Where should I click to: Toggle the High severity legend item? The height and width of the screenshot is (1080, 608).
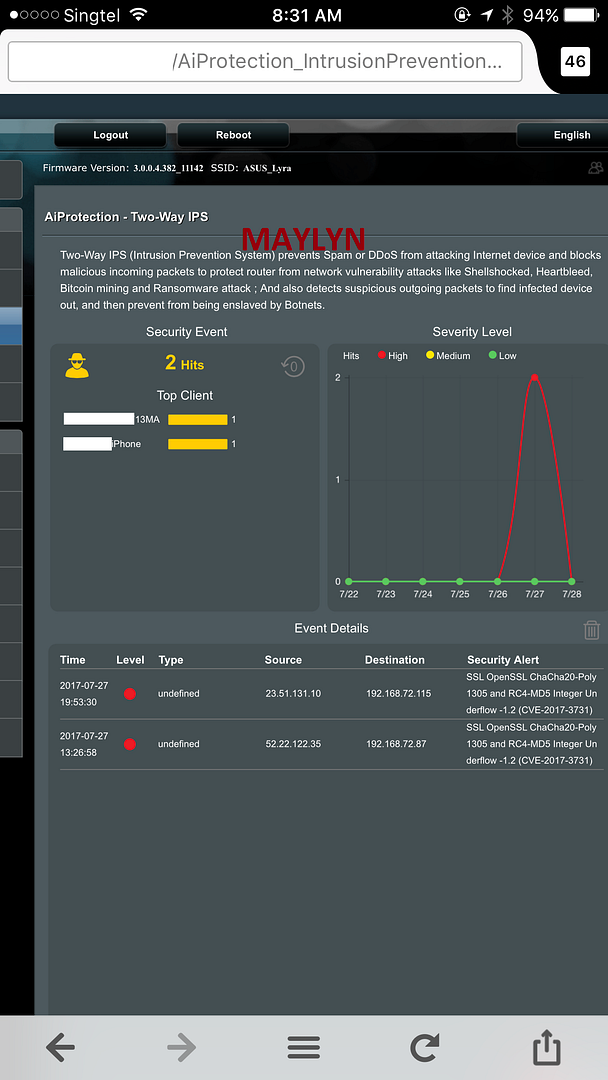pos(390,356)
